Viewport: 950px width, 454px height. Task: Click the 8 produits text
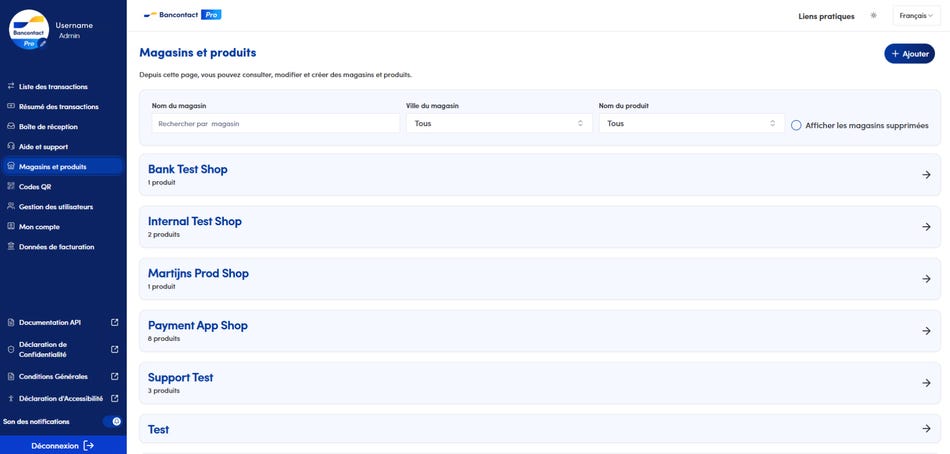[x=164, y=339]
